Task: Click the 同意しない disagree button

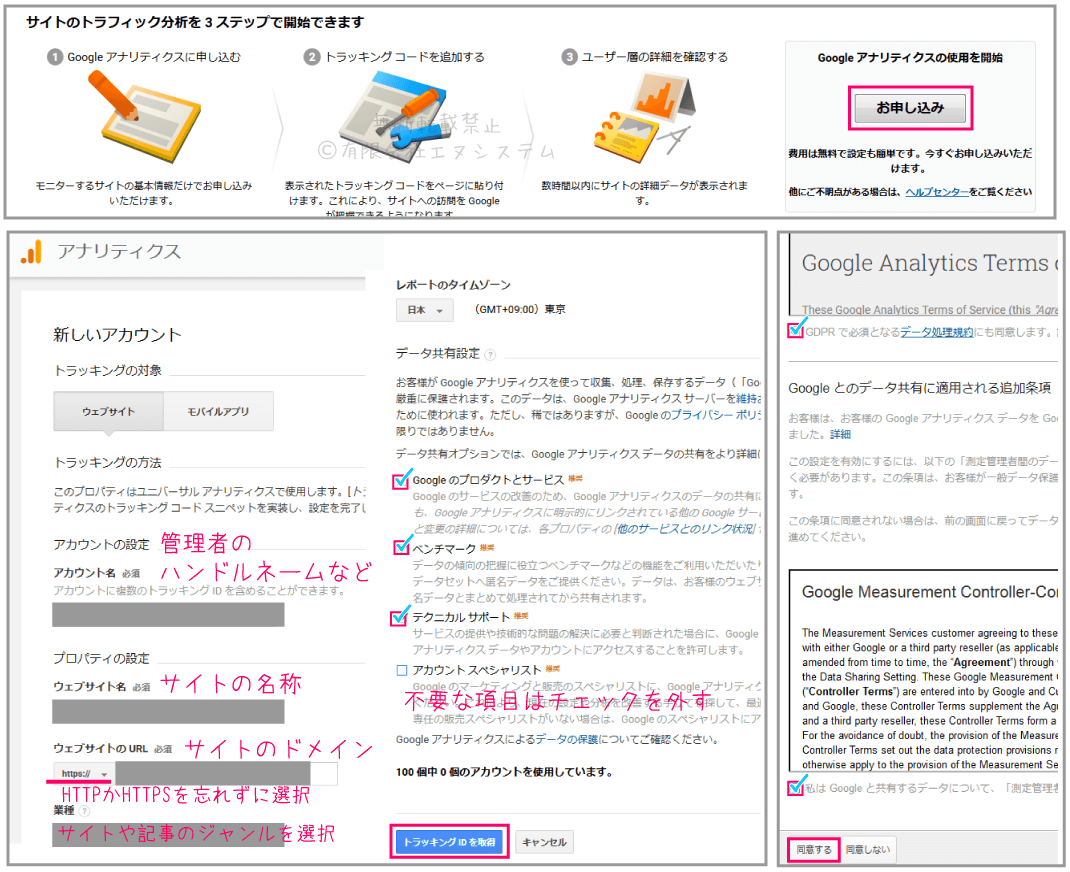Action: 867,849
